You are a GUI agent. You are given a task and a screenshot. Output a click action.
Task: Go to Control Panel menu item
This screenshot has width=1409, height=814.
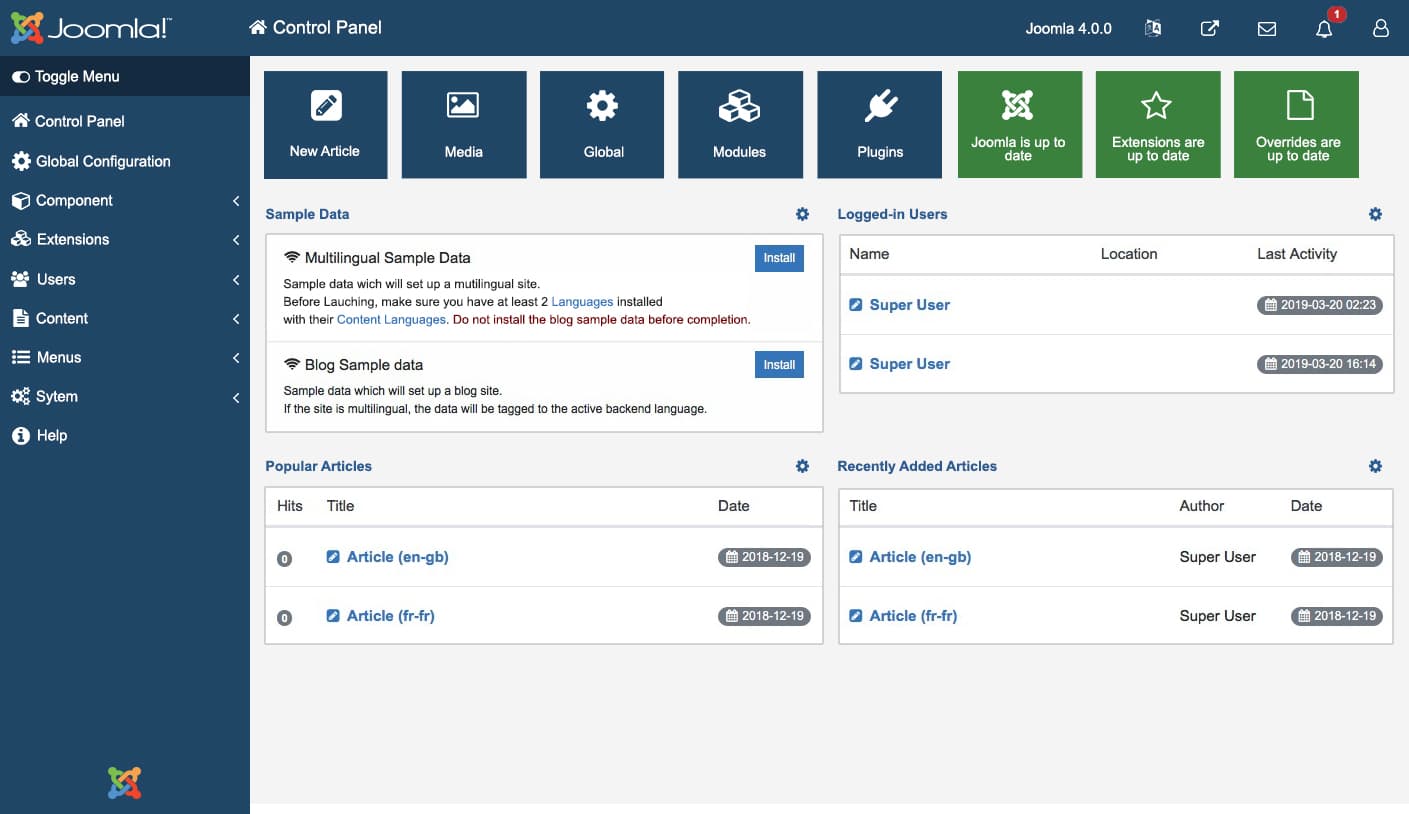[x=77, y=121]
